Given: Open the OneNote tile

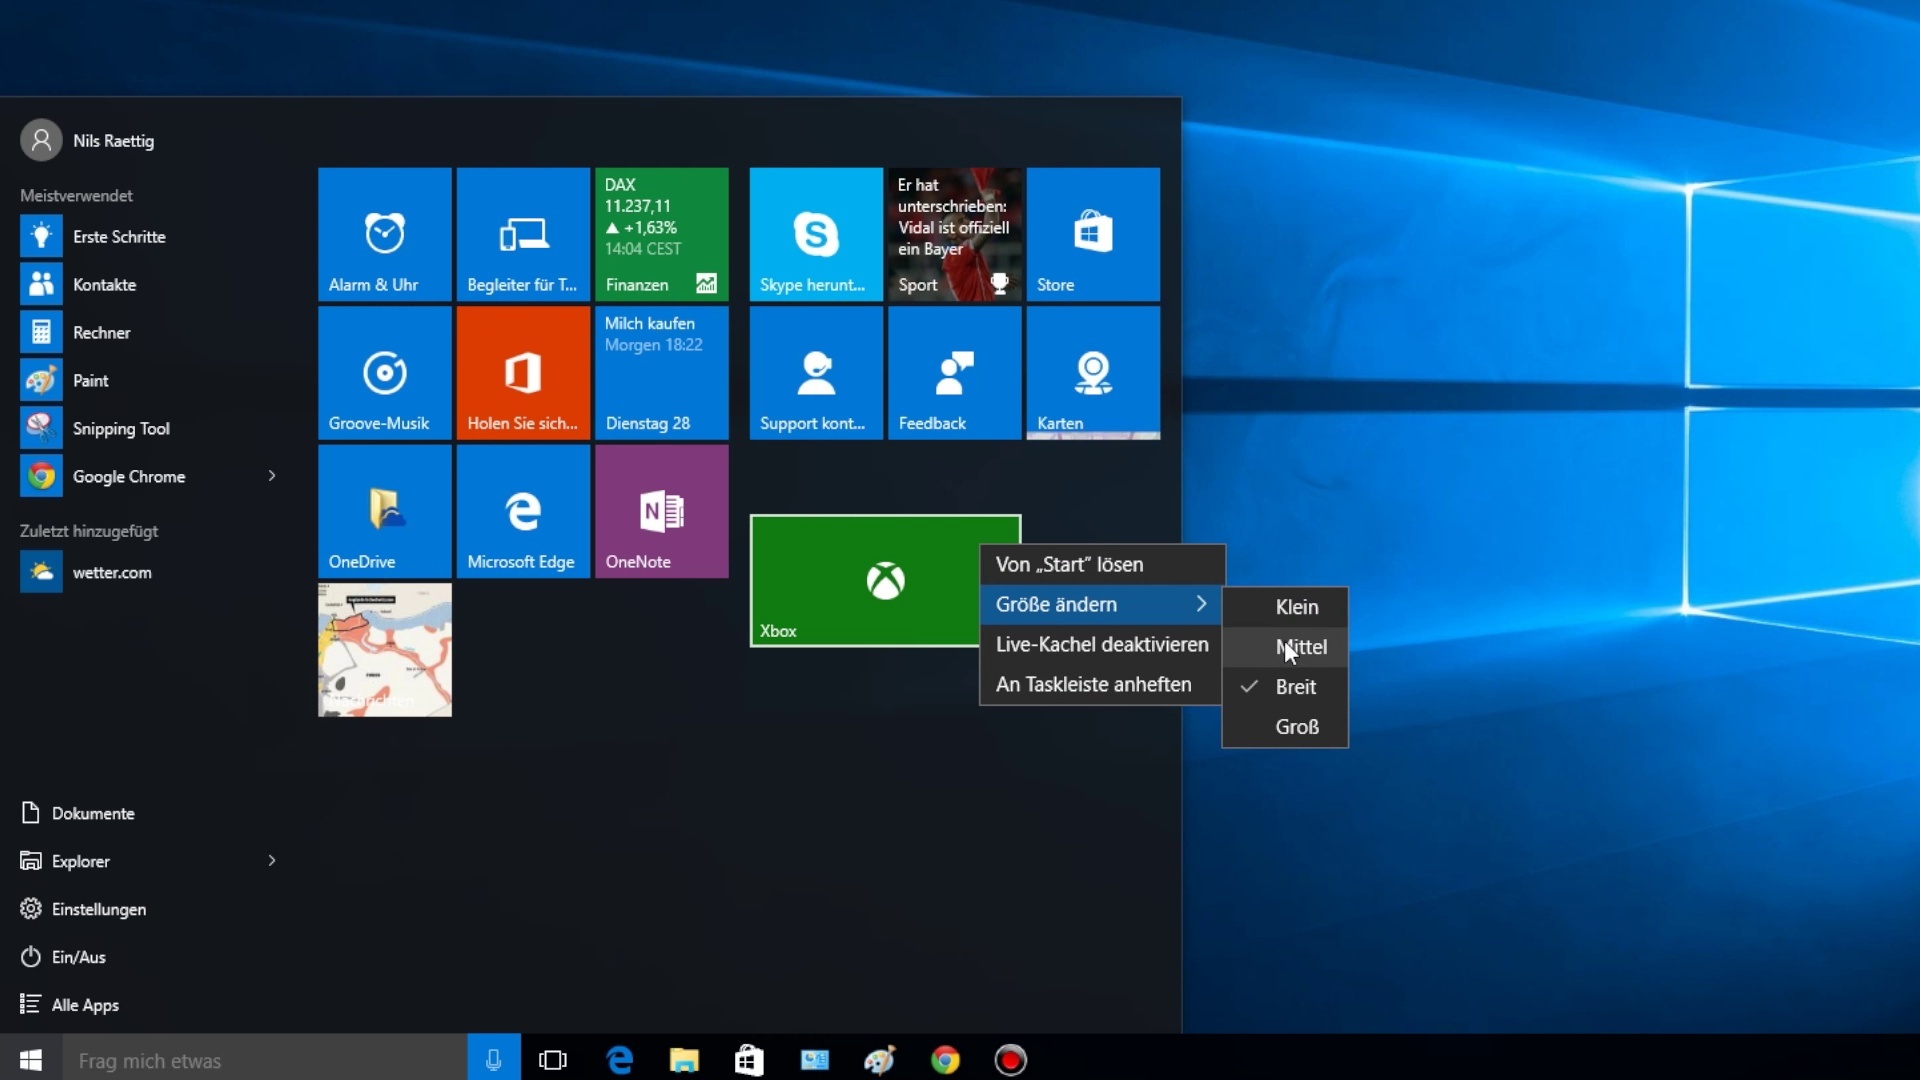Looking at the screenshot, I should coord(662,512).
